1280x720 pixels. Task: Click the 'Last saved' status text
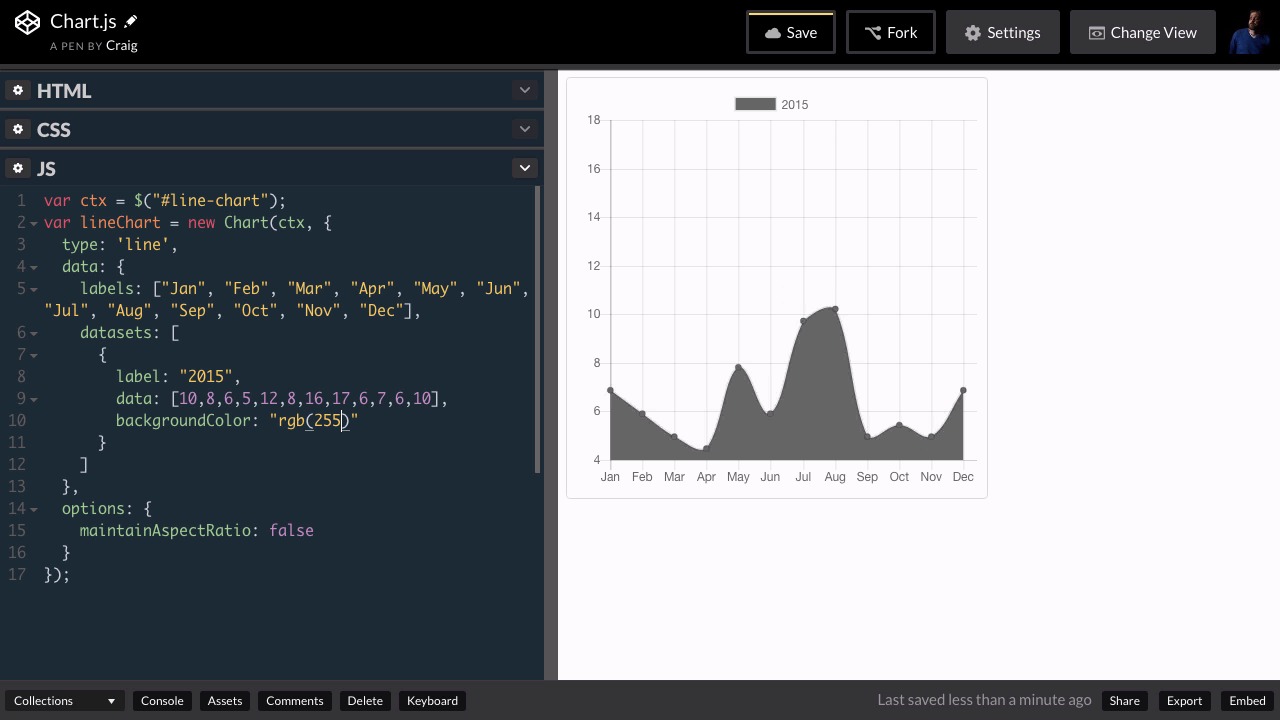[984, 700]
